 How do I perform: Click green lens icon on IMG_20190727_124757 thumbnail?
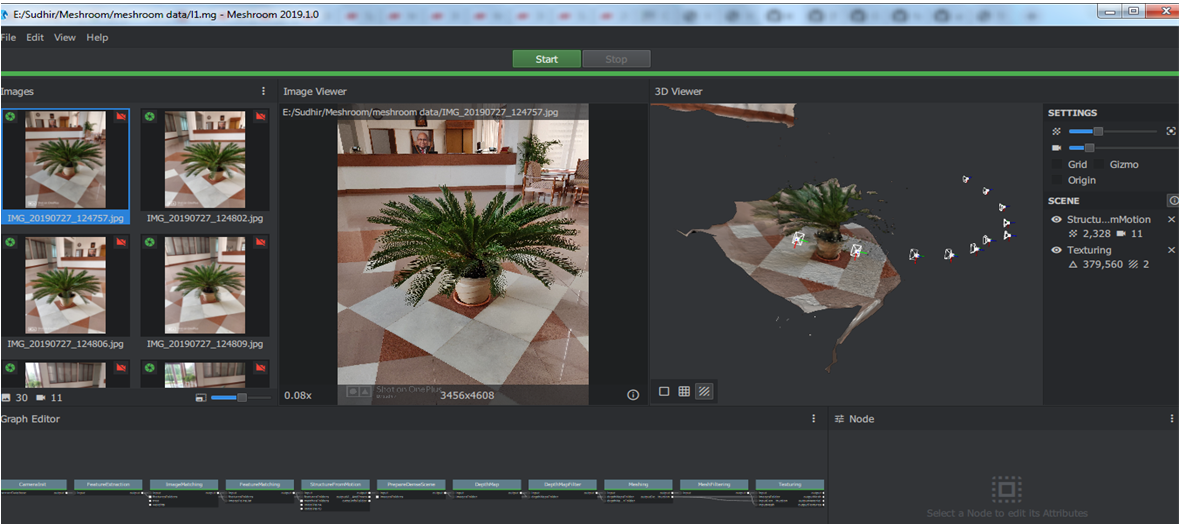pyautogui.click(x=11, y=117)
